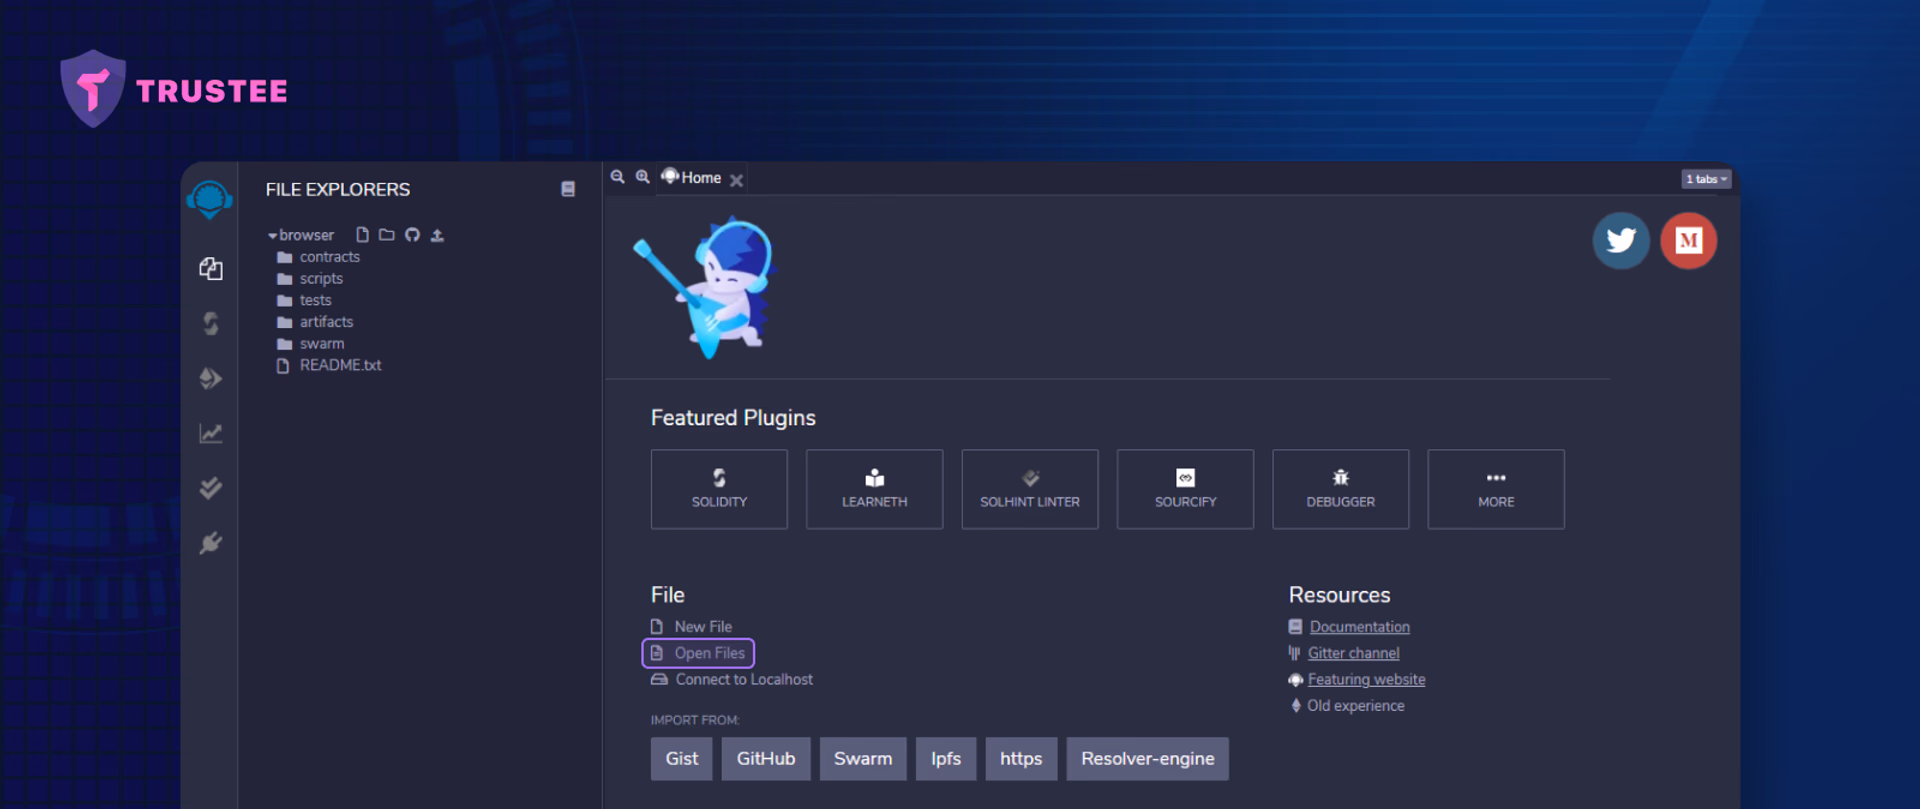
Task: Zoom out the editor view
Action: 618,177
